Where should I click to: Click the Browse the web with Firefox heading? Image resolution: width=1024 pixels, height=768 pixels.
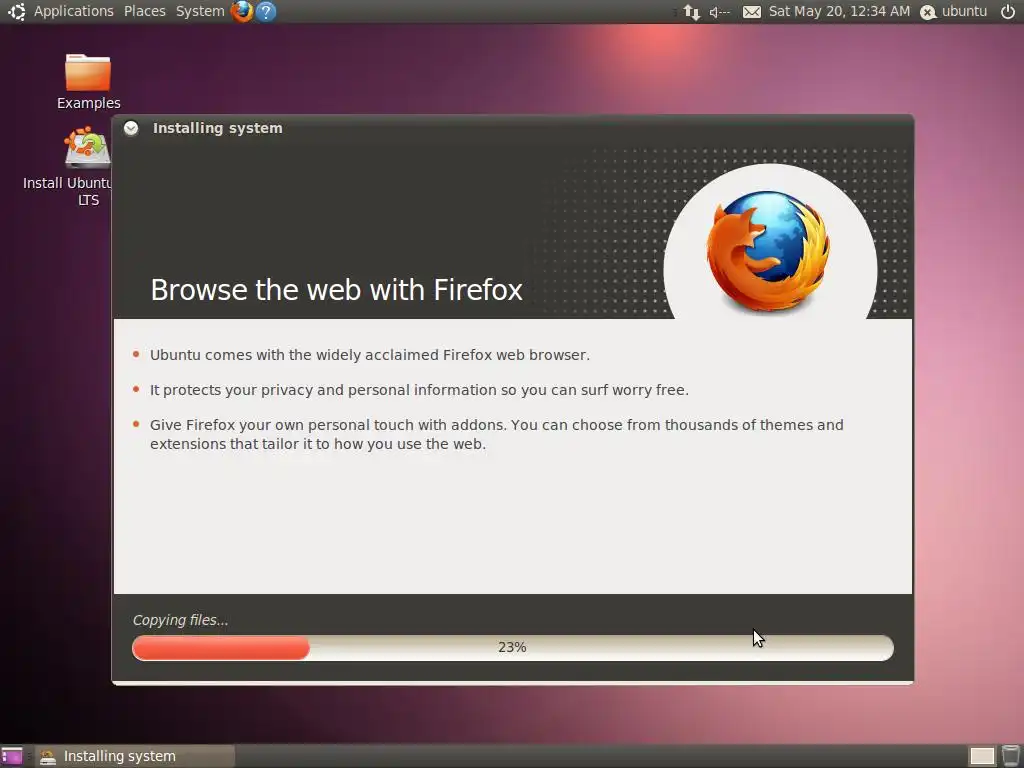[x=336, y=289]
